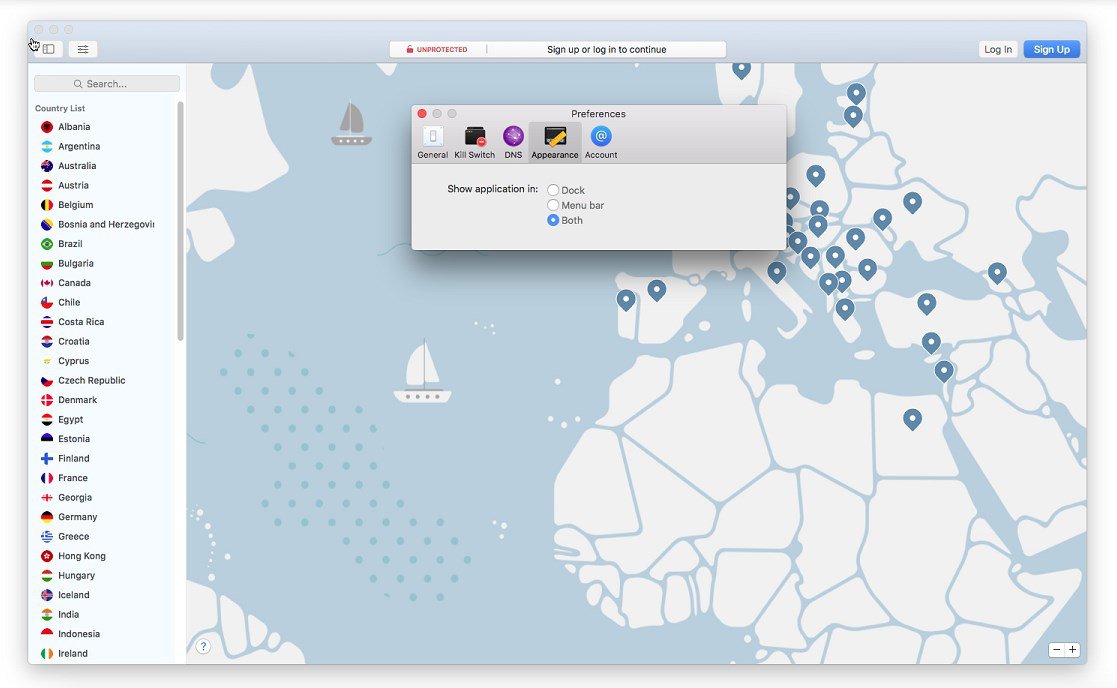Click the Austria flag icon
The image size is (1117, 688).
[47, 185]
